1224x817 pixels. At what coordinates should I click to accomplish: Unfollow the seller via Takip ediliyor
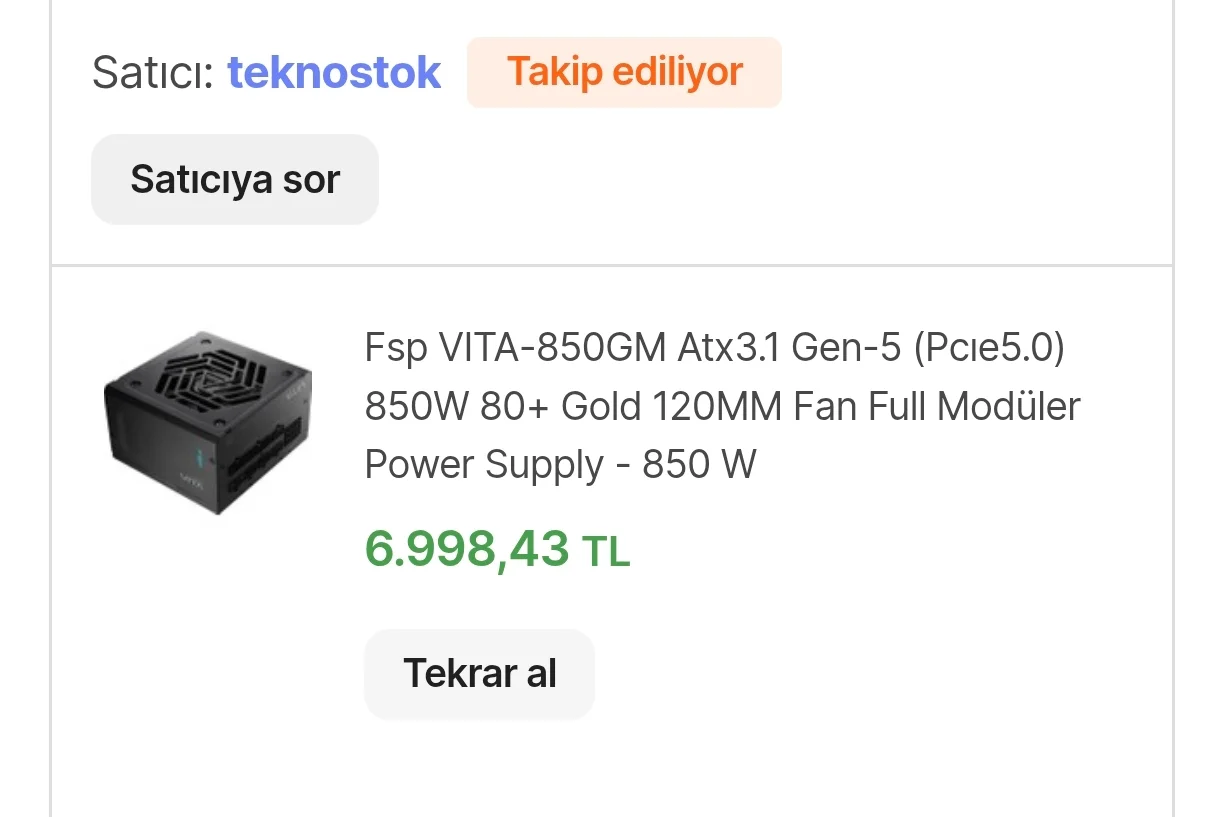click(624, 72)
